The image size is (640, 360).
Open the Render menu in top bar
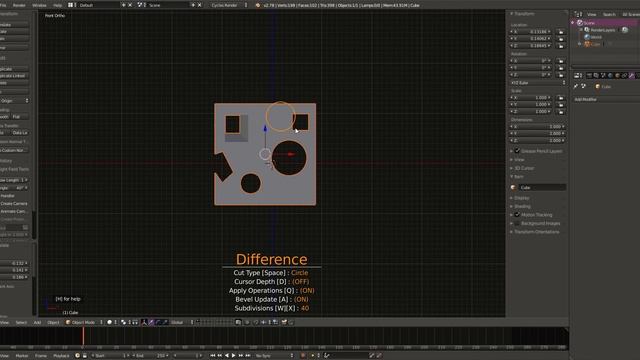pyautogui.click(x=19, y=5)
